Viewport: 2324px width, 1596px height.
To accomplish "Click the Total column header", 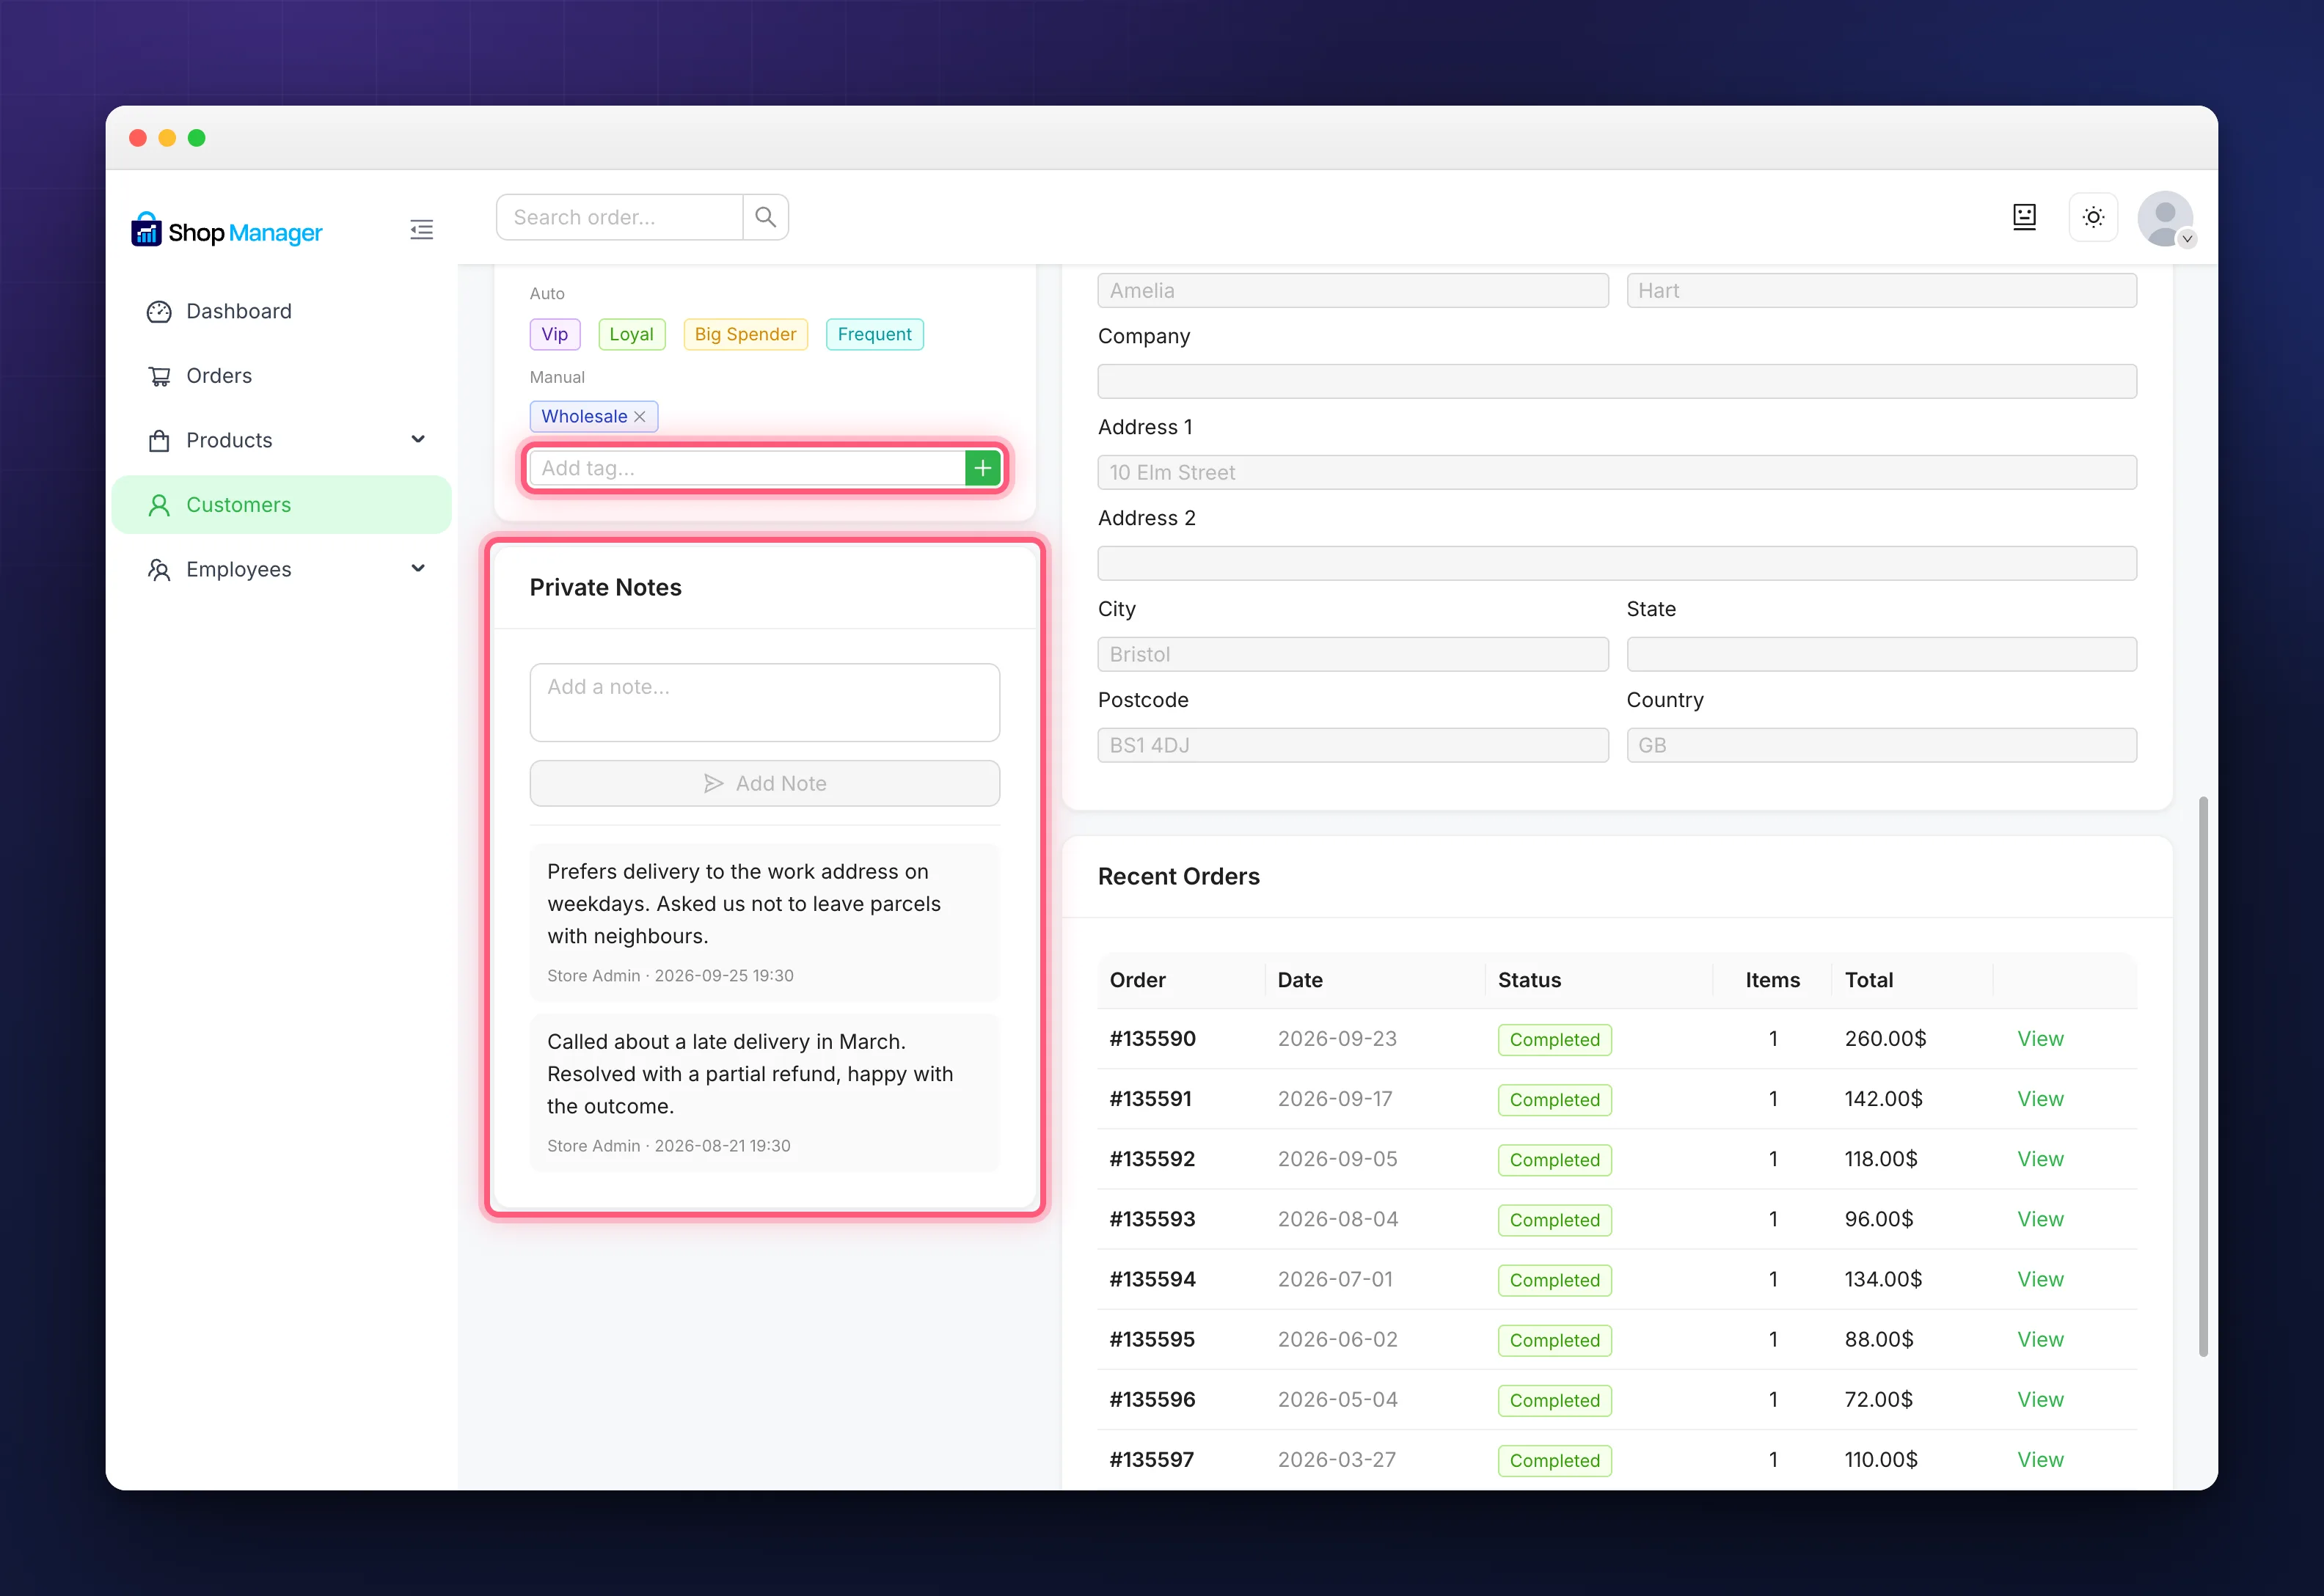I will coord(1869,980).
